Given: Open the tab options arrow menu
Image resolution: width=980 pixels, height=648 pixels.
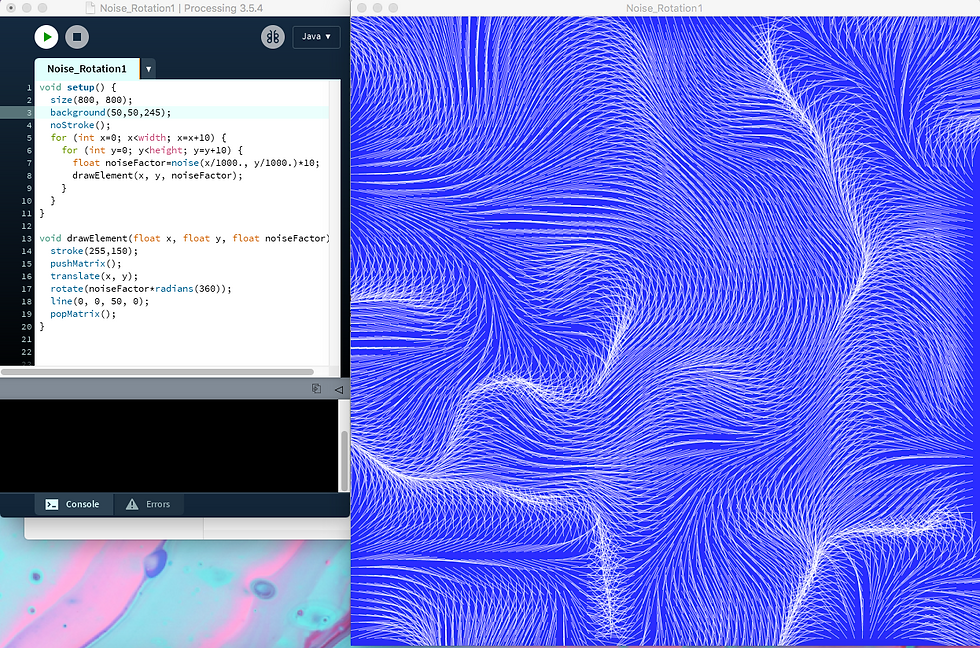Looking at the screenshot, I should coord(149,69).
